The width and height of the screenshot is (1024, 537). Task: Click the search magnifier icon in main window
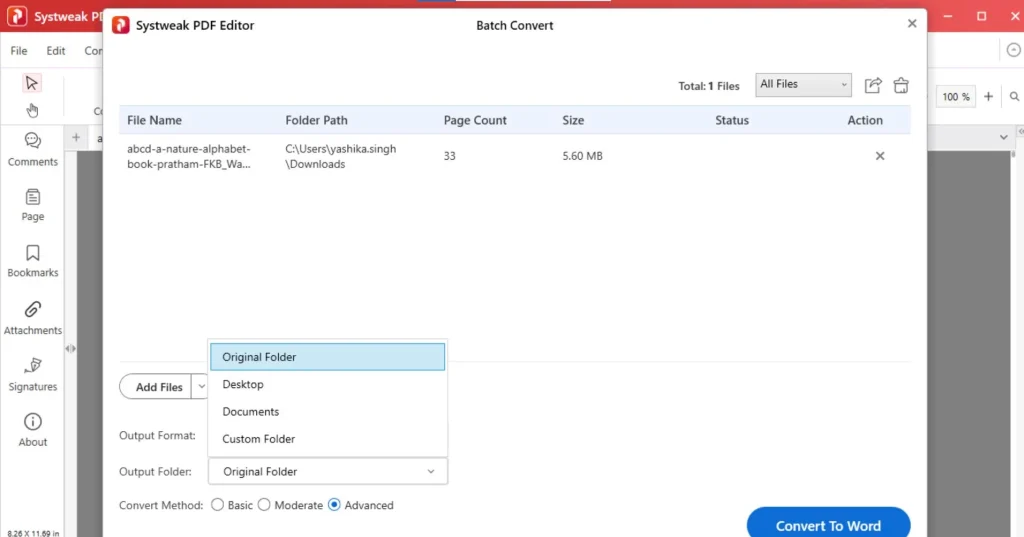point(1014,97)
